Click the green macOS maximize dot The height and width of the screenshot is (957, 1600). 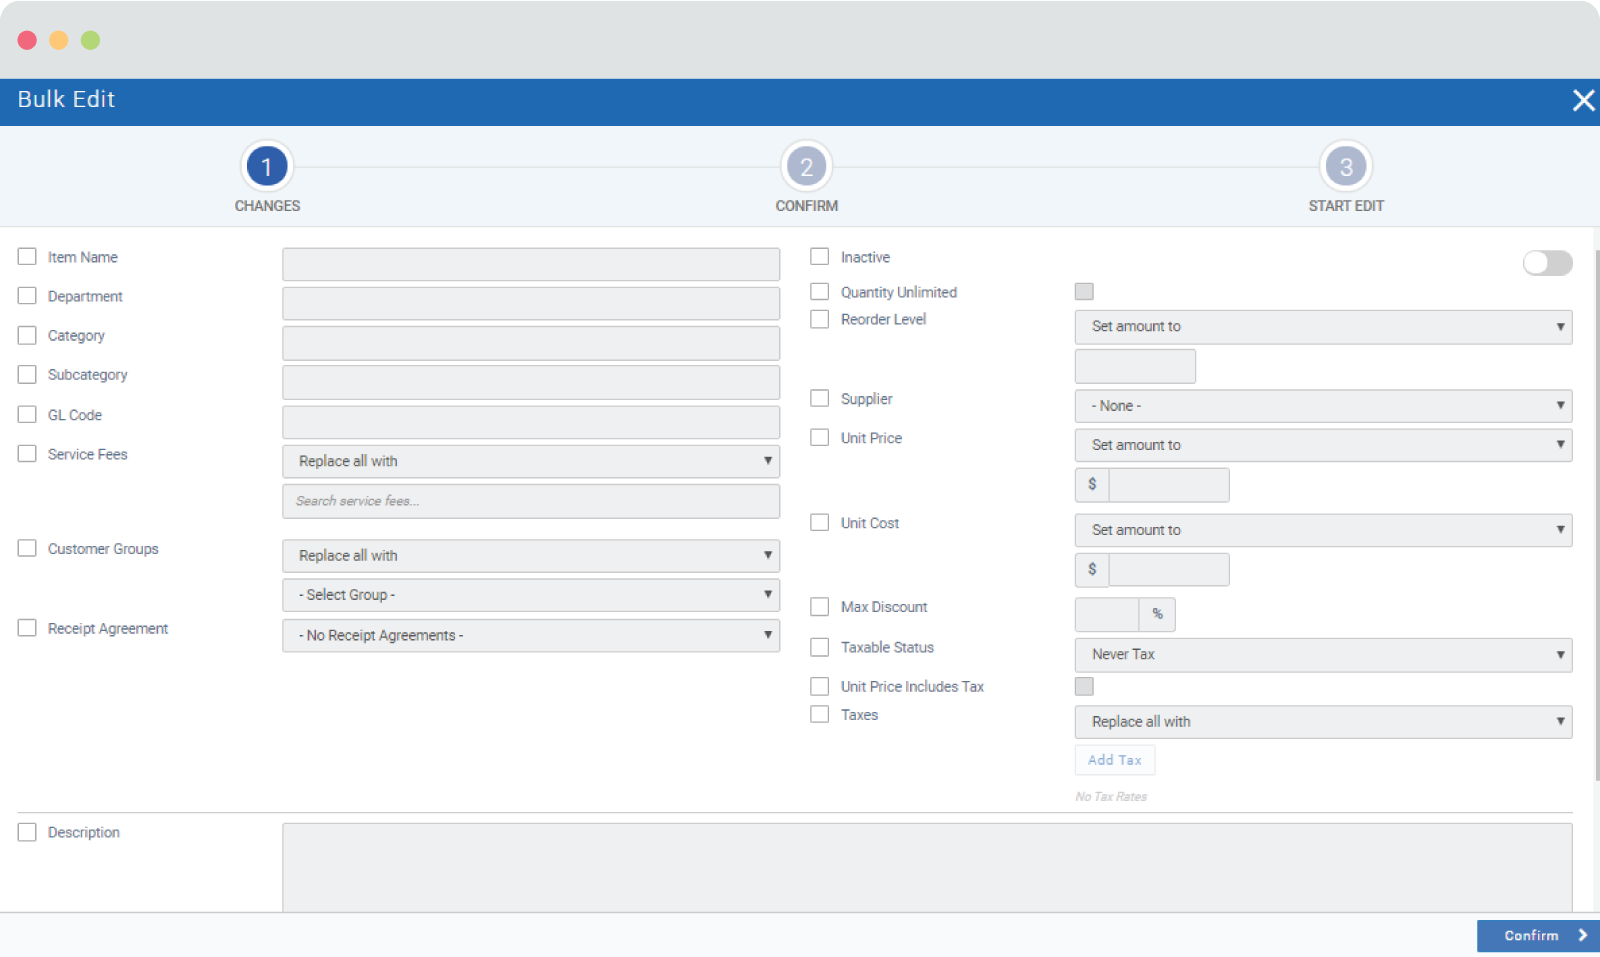click(x=90, y=40)
